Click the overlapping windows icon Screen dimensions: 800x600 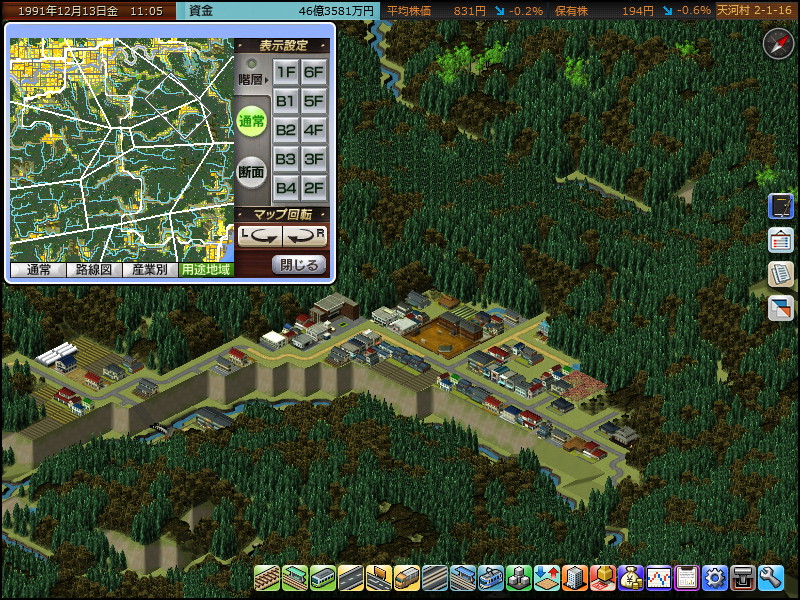pos(781,308)
